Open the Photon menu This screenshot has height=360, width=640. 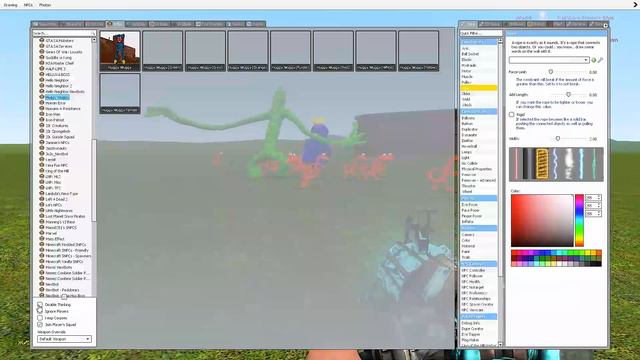45,5
